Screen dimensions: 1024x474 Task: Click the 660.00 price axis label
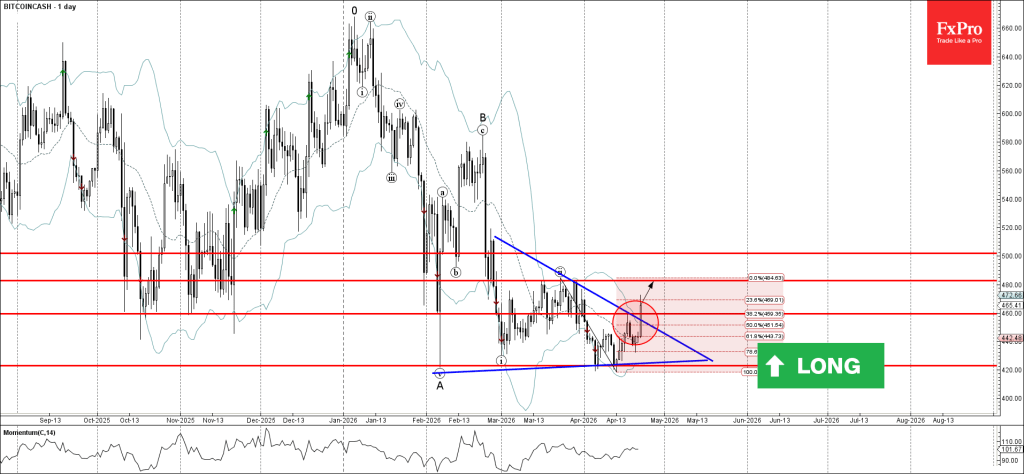point(1011,28)
